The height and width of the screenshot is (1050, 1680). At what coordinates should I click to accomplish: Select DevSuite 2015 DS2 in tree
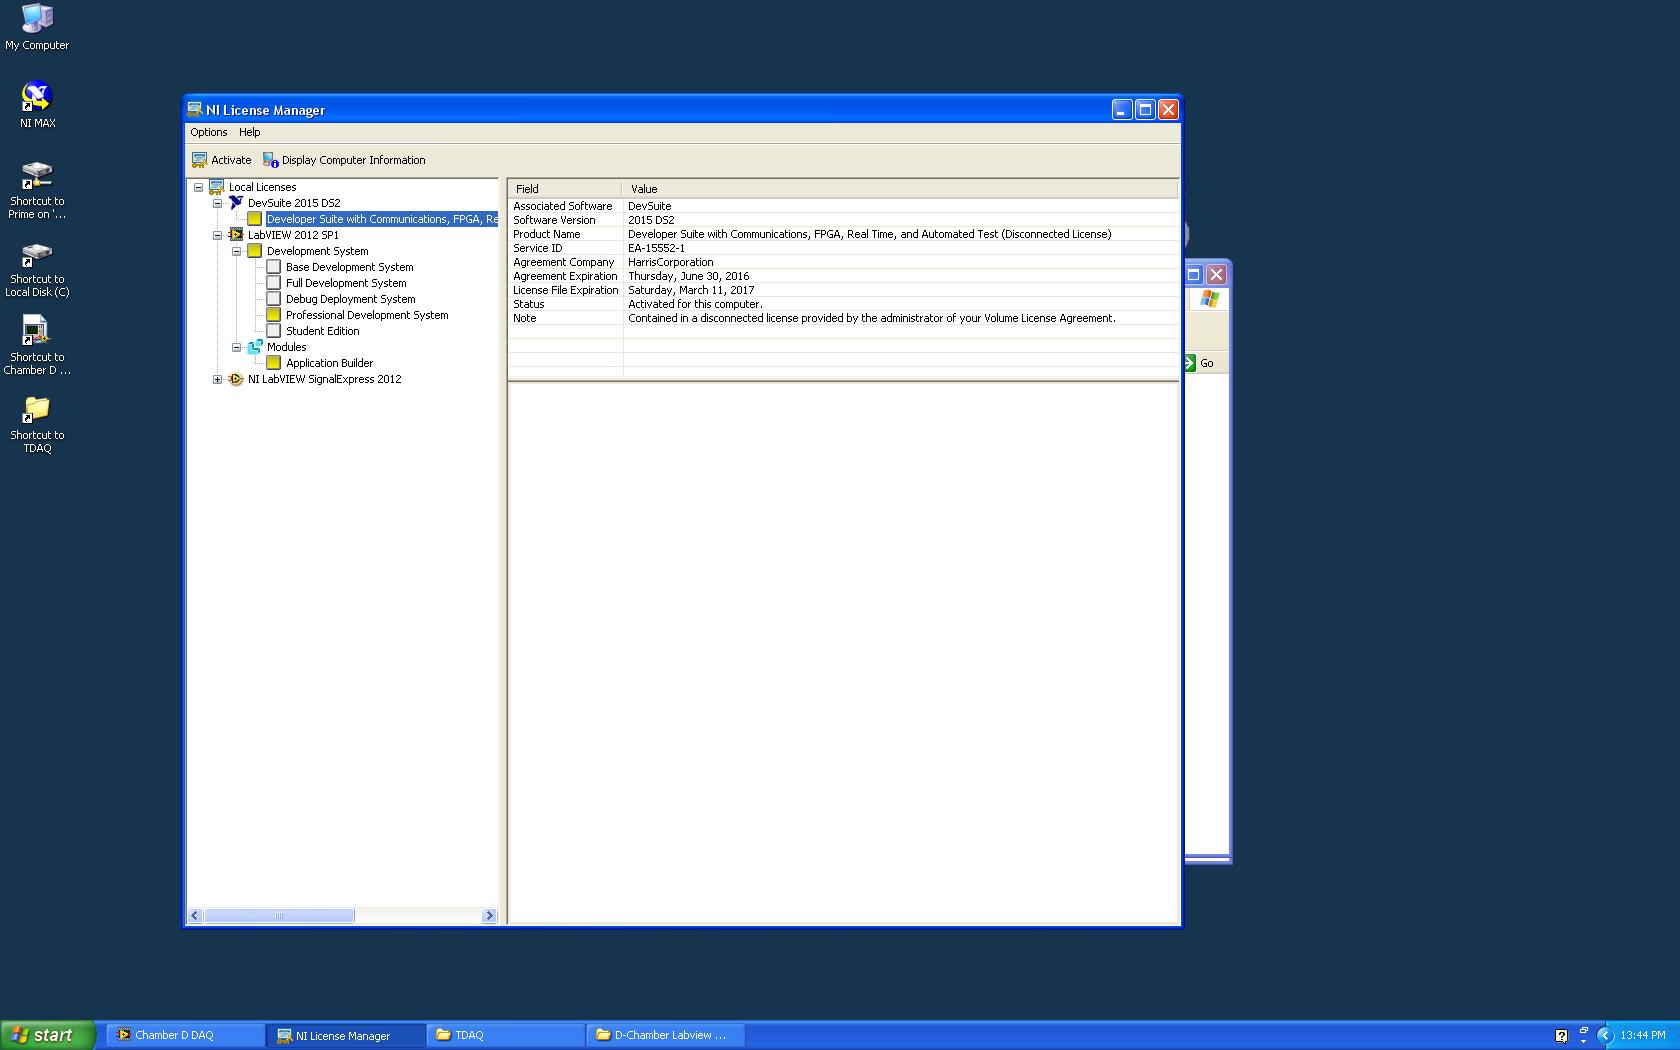coord(294,203)
